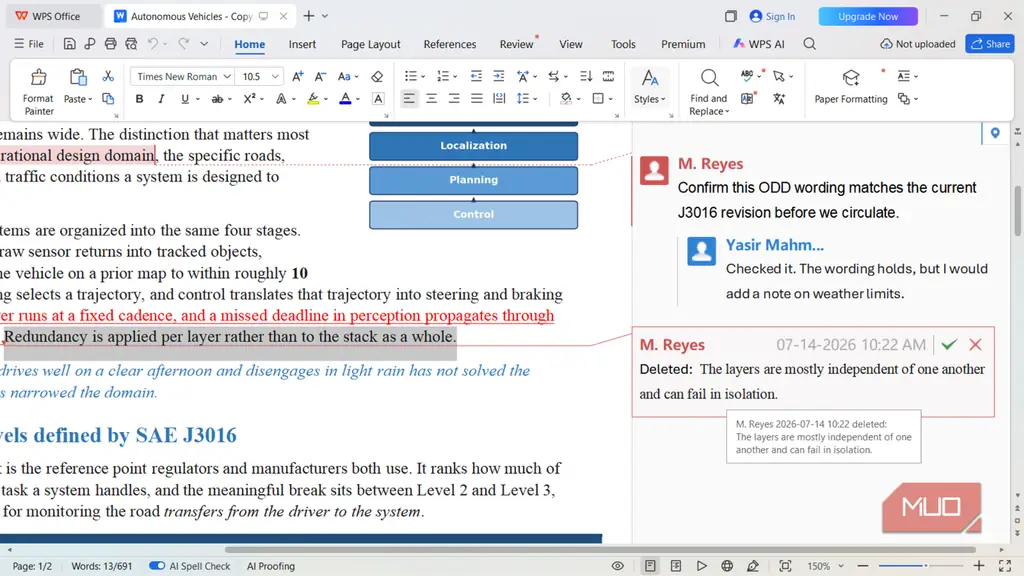Toggle left paragraph alignment
1024x576 pixels.
pyautogui.click(x=409, y=99)
